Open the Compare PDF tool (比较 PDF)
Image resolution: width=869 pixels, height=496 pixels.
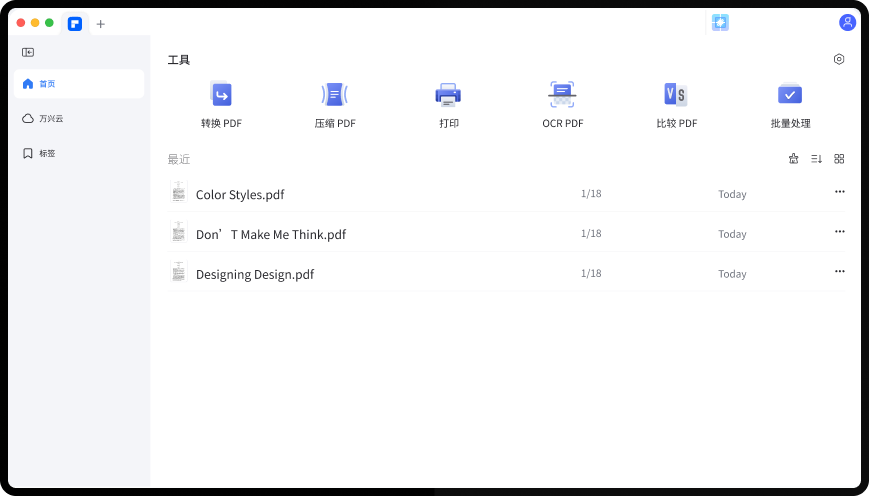[676, 104]
